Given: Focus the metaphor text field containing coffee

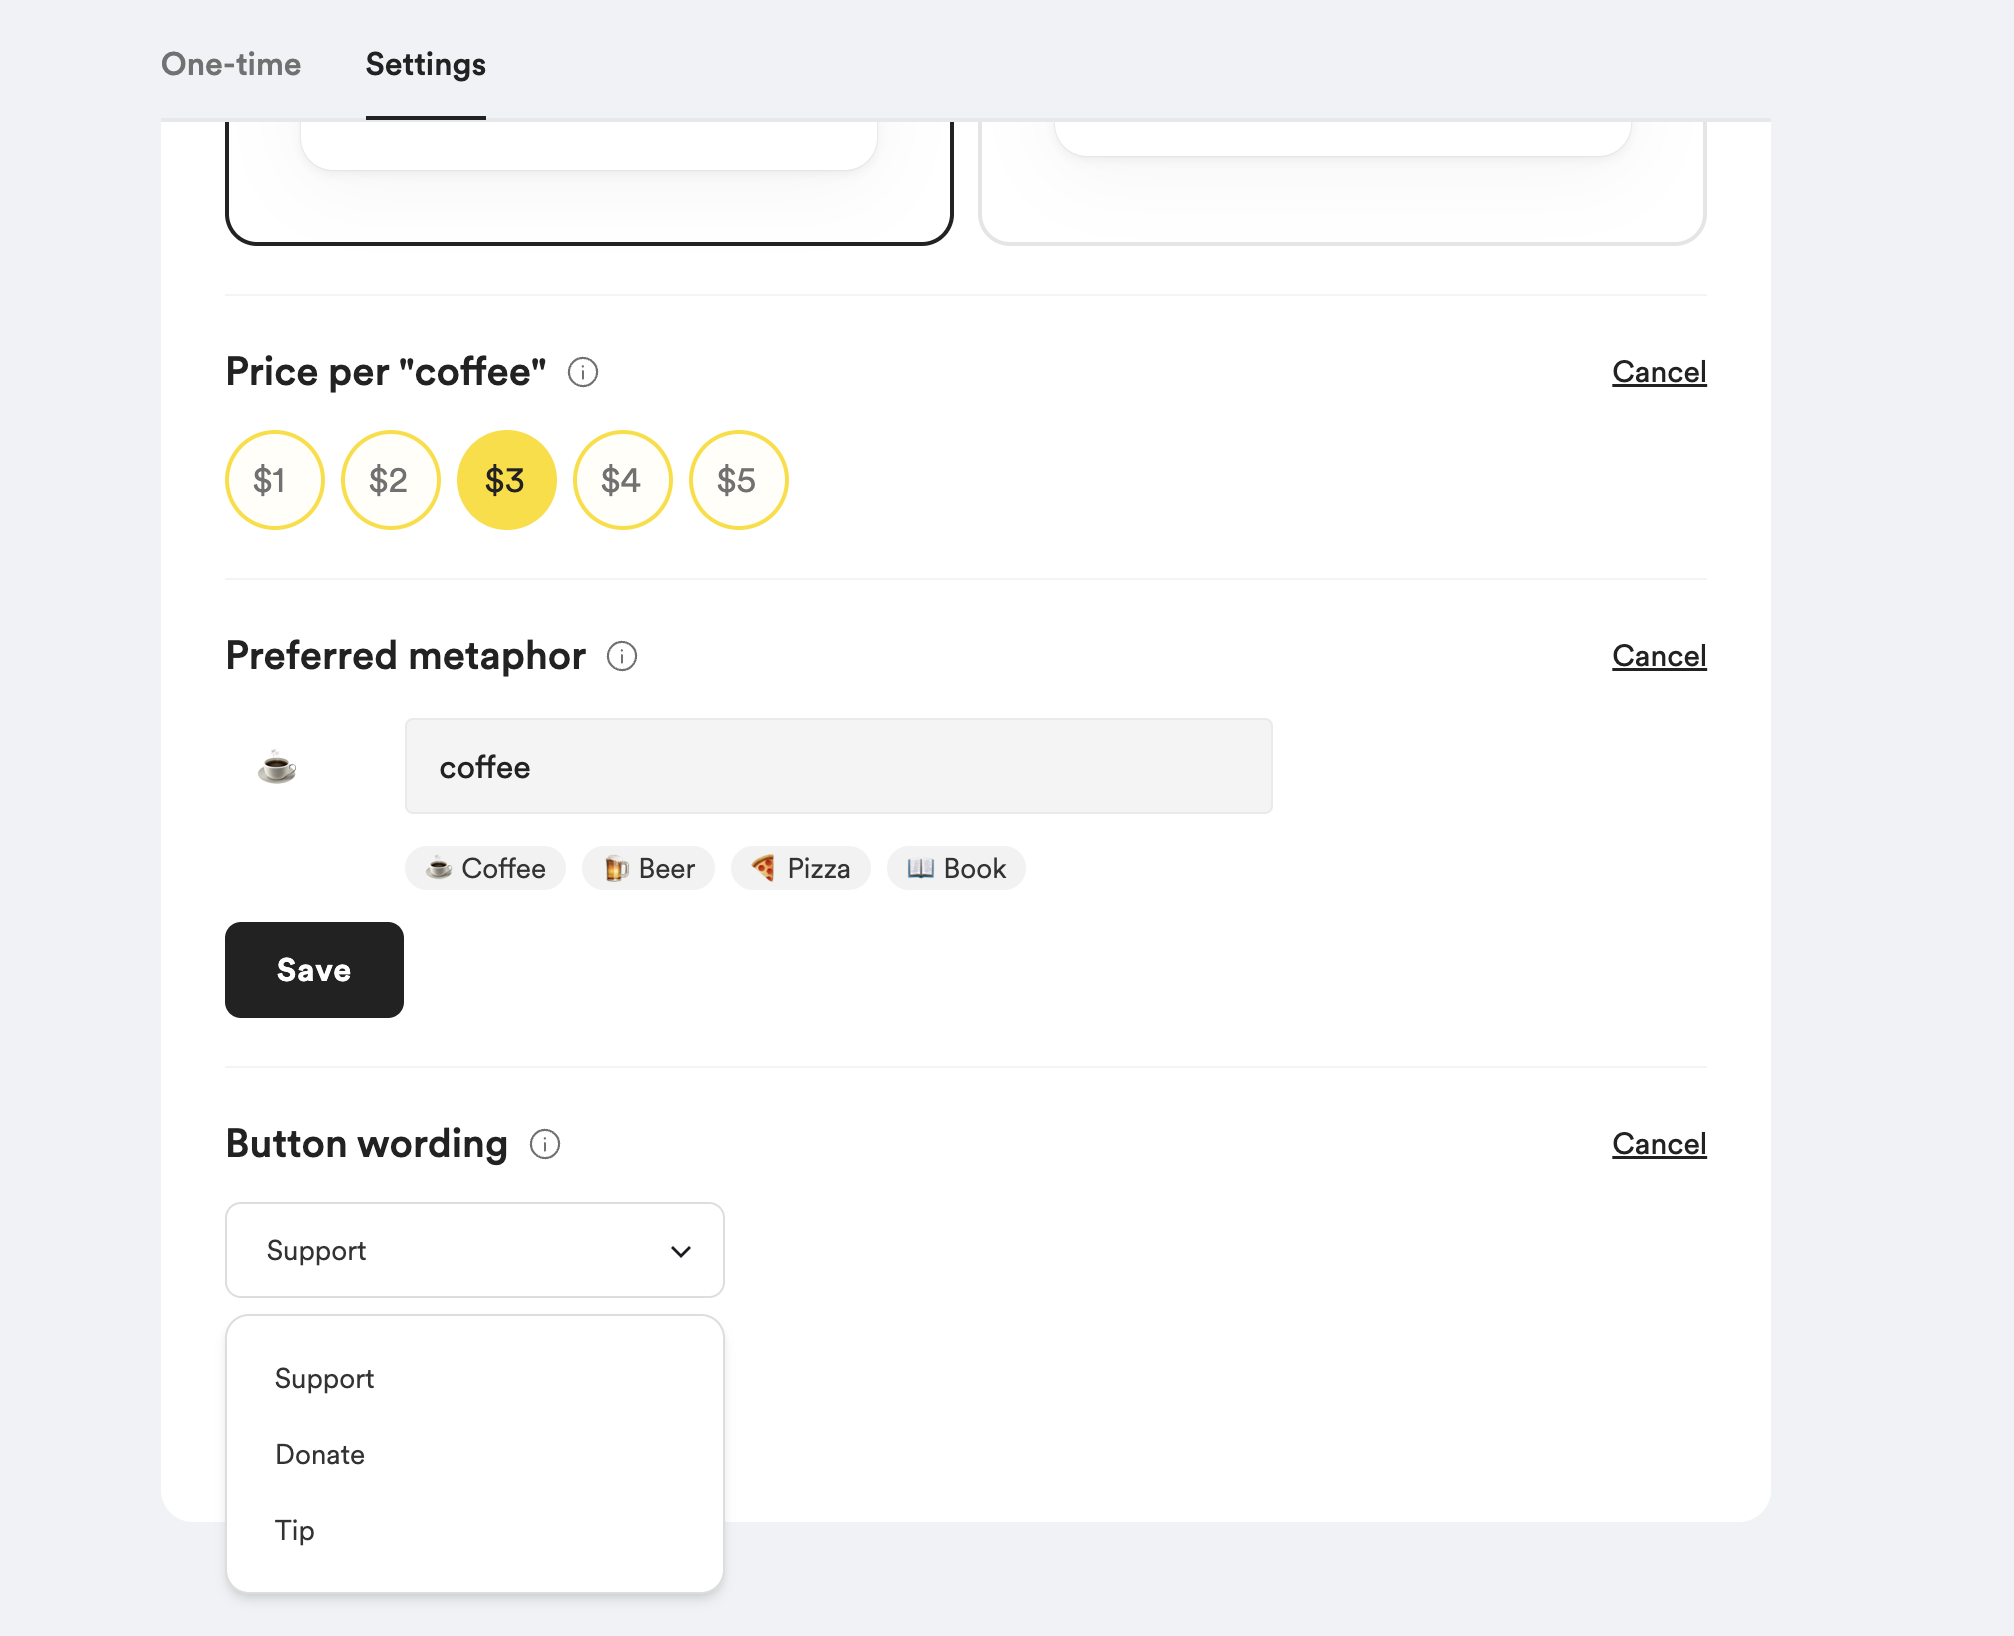Looking at the screenshot, I should [839, 766].
